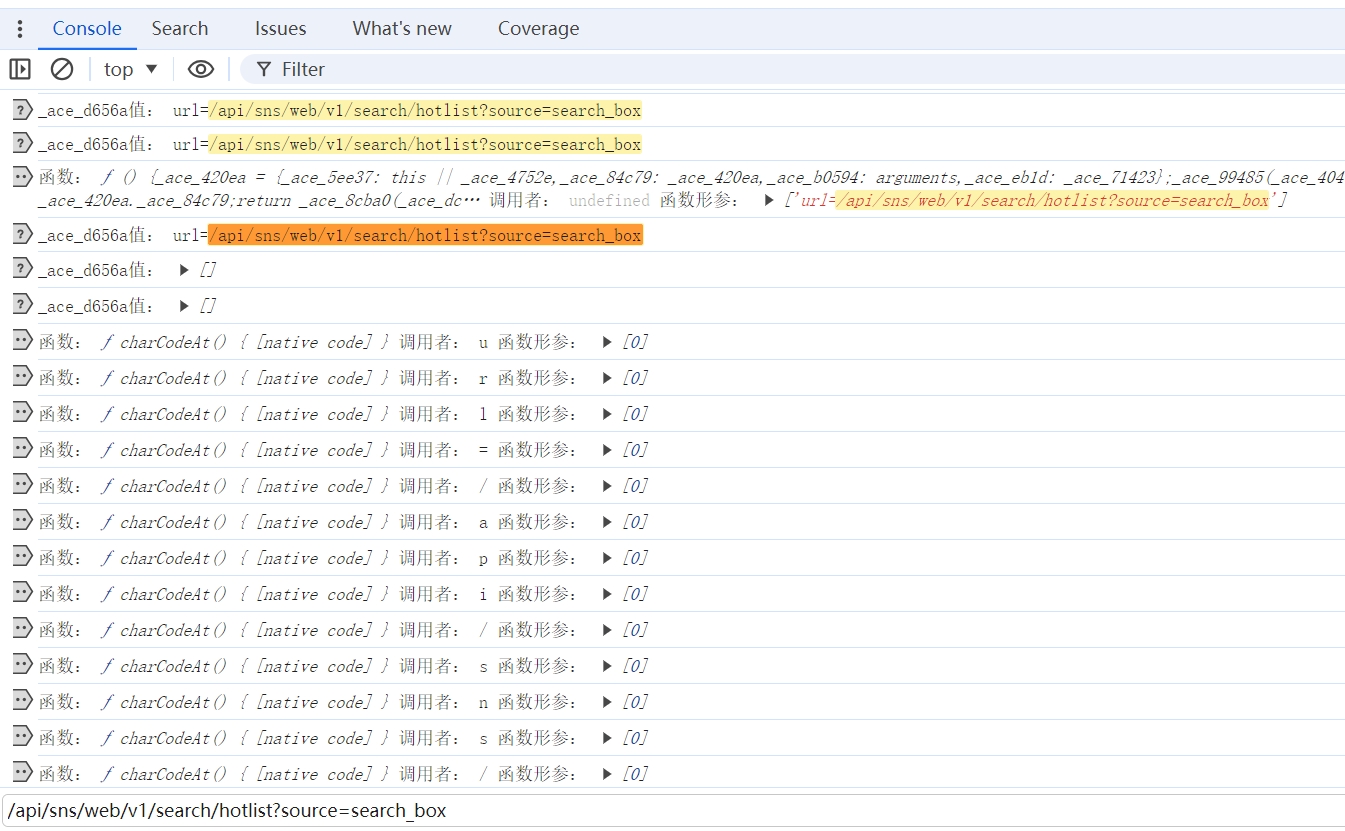Create a live expression with eye icon

[x=201, y=69]
